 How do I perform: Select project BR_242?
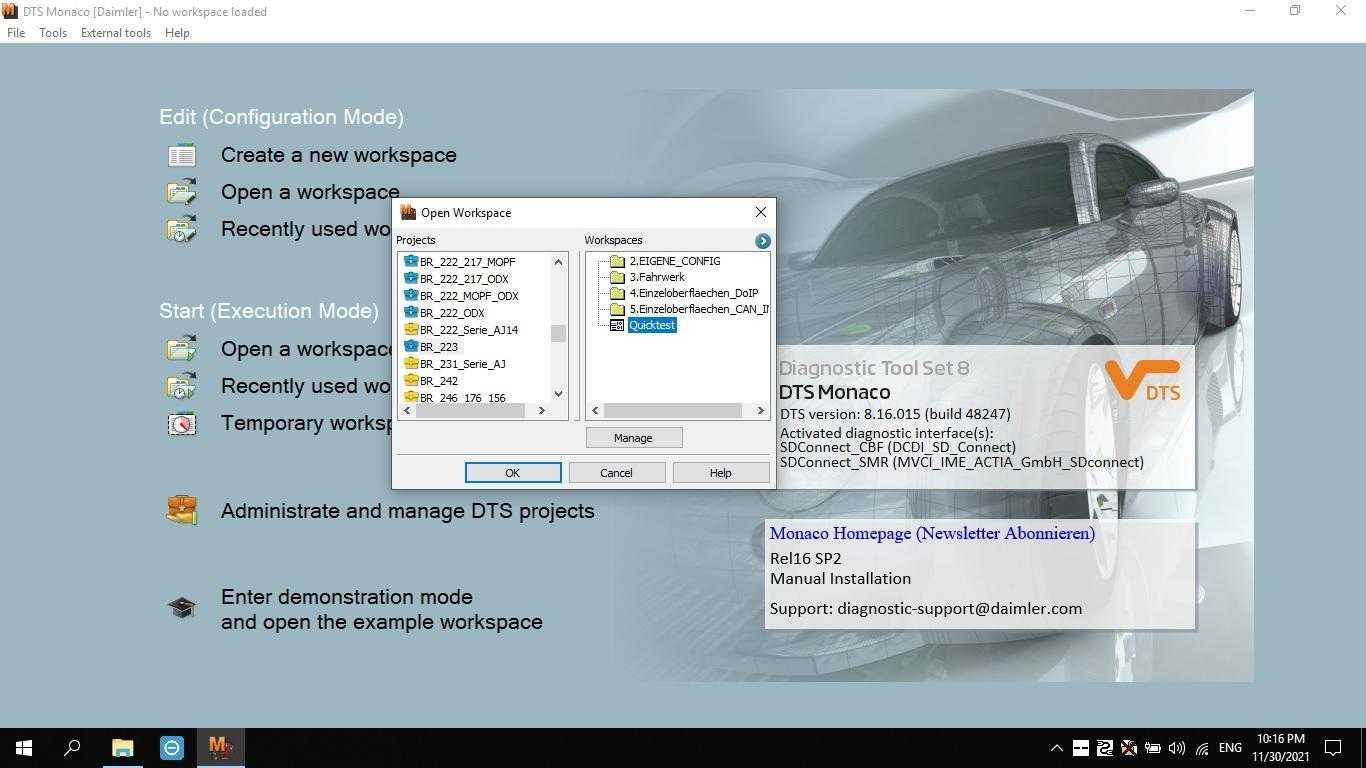(439, 381)
